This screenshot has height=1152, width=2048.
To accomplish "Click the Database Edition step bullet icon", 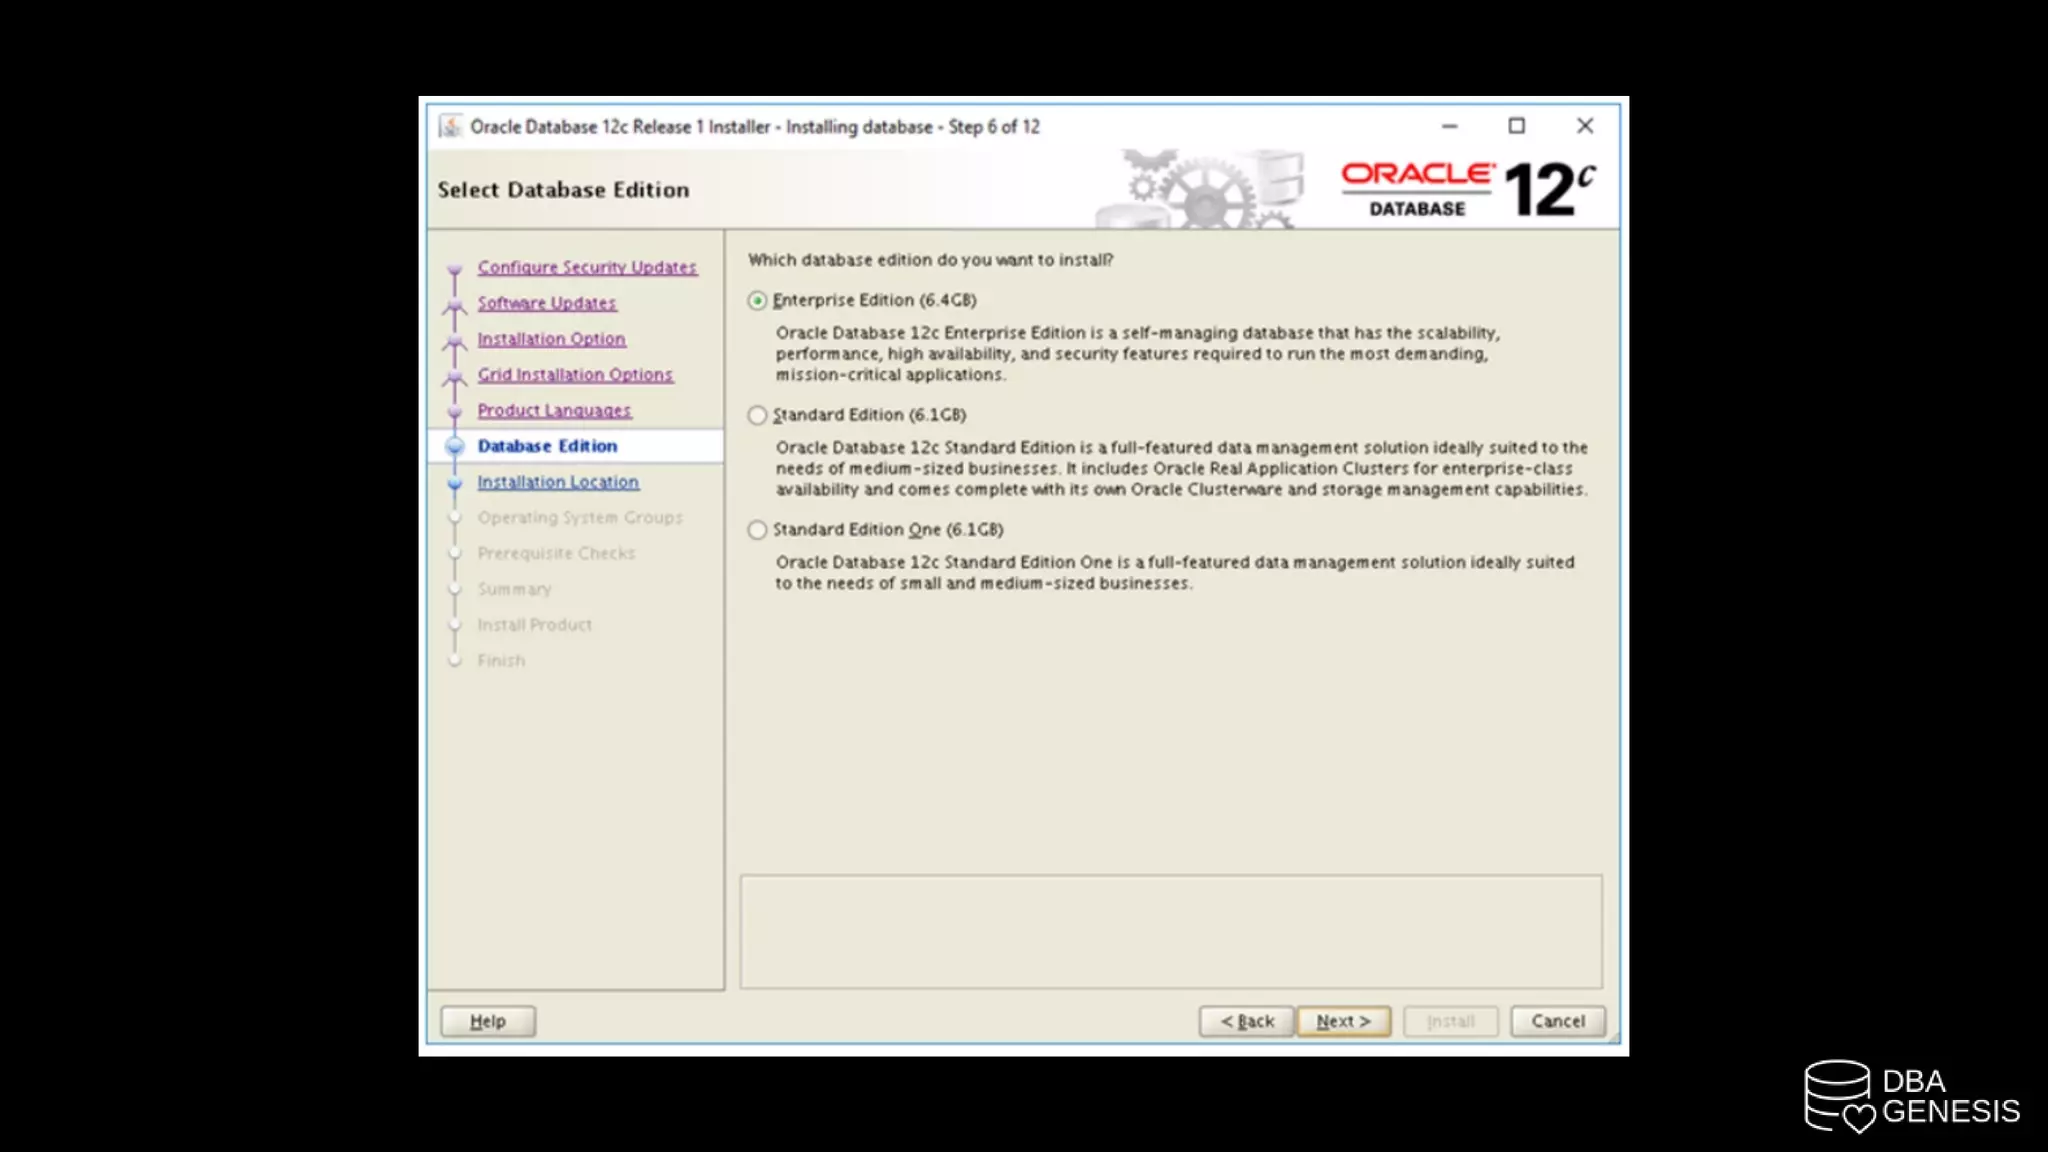I will coord(455,446).
